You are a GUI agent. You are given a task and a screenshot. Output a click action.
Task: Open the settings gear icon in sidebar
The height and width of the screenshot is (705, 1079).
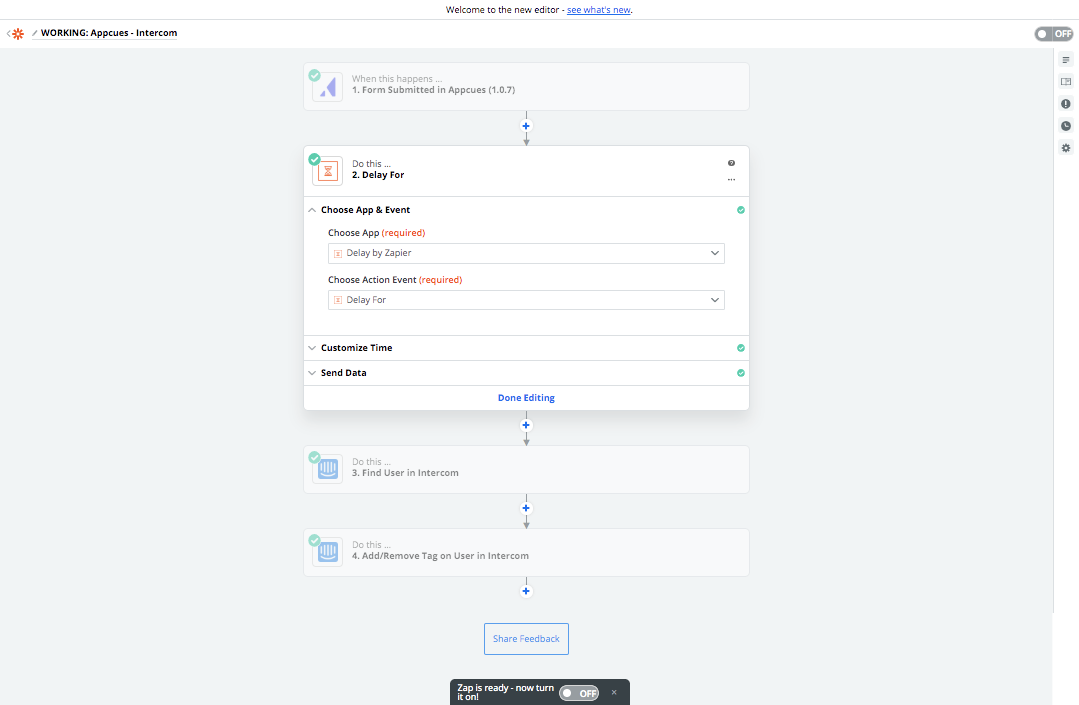click(x=1066, y=148)
